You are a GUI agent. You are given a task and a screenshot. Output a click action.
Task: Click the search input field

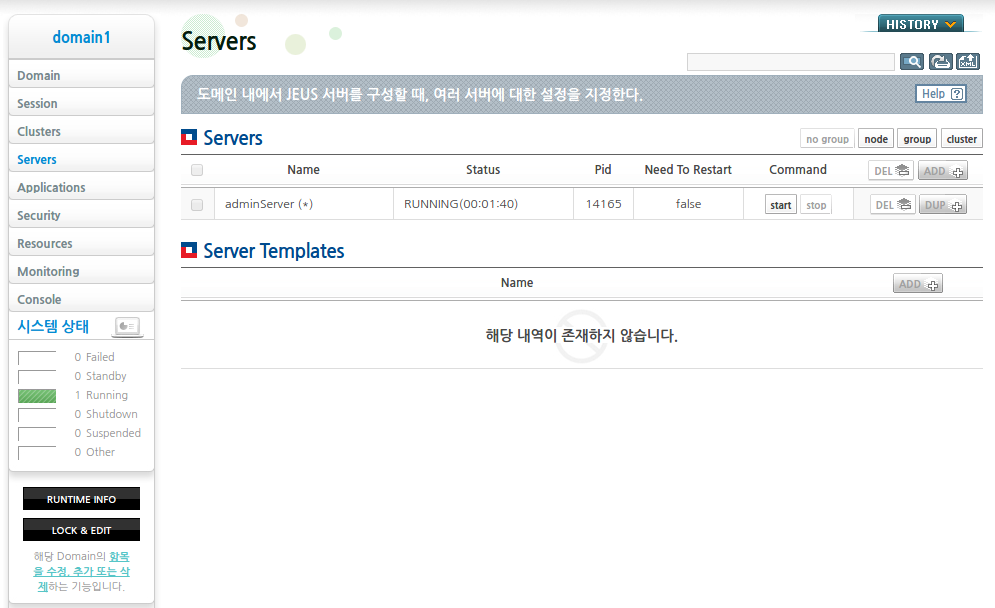791,62
